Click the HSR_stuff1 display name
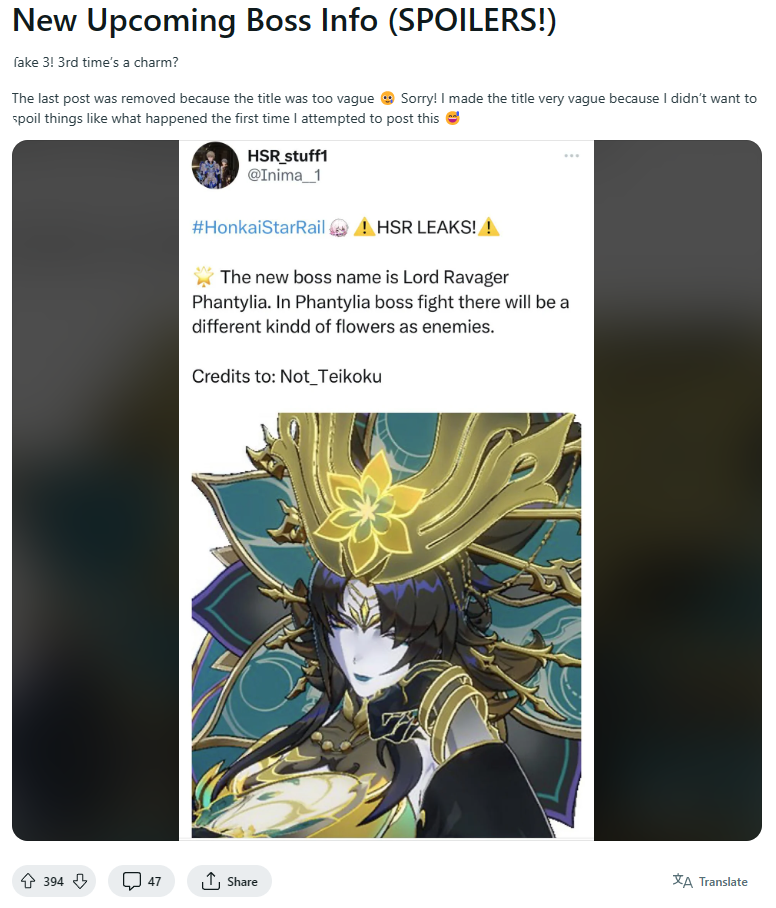This screenshot has height=908, width=776. (287, 156)
